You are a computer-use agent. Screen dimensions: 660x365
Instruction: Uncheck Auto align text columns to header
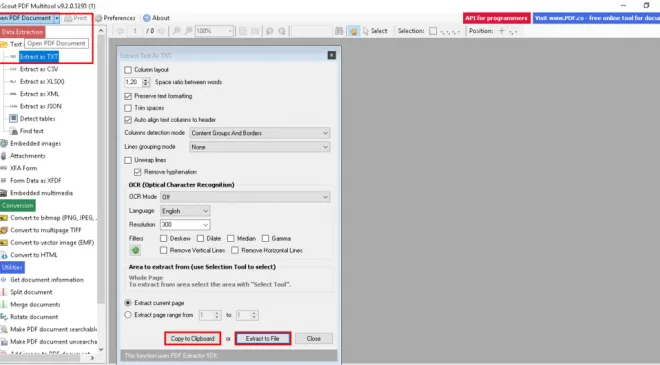tap(128, 120)
